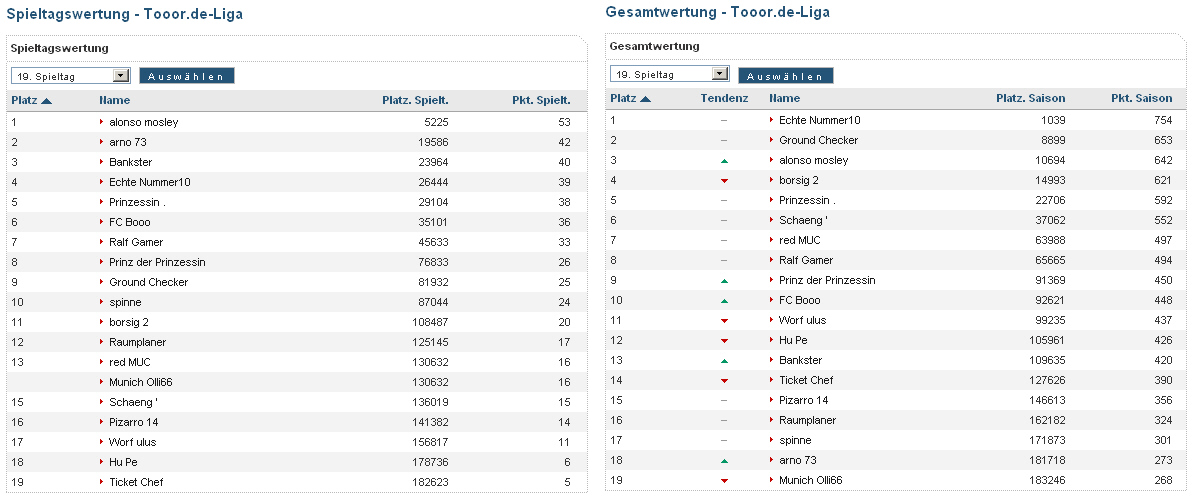The image size is (1197, 499).
Task: Open Prinz der Prinzessin in Spieltagswertung table
Action: tap(157, 262)
